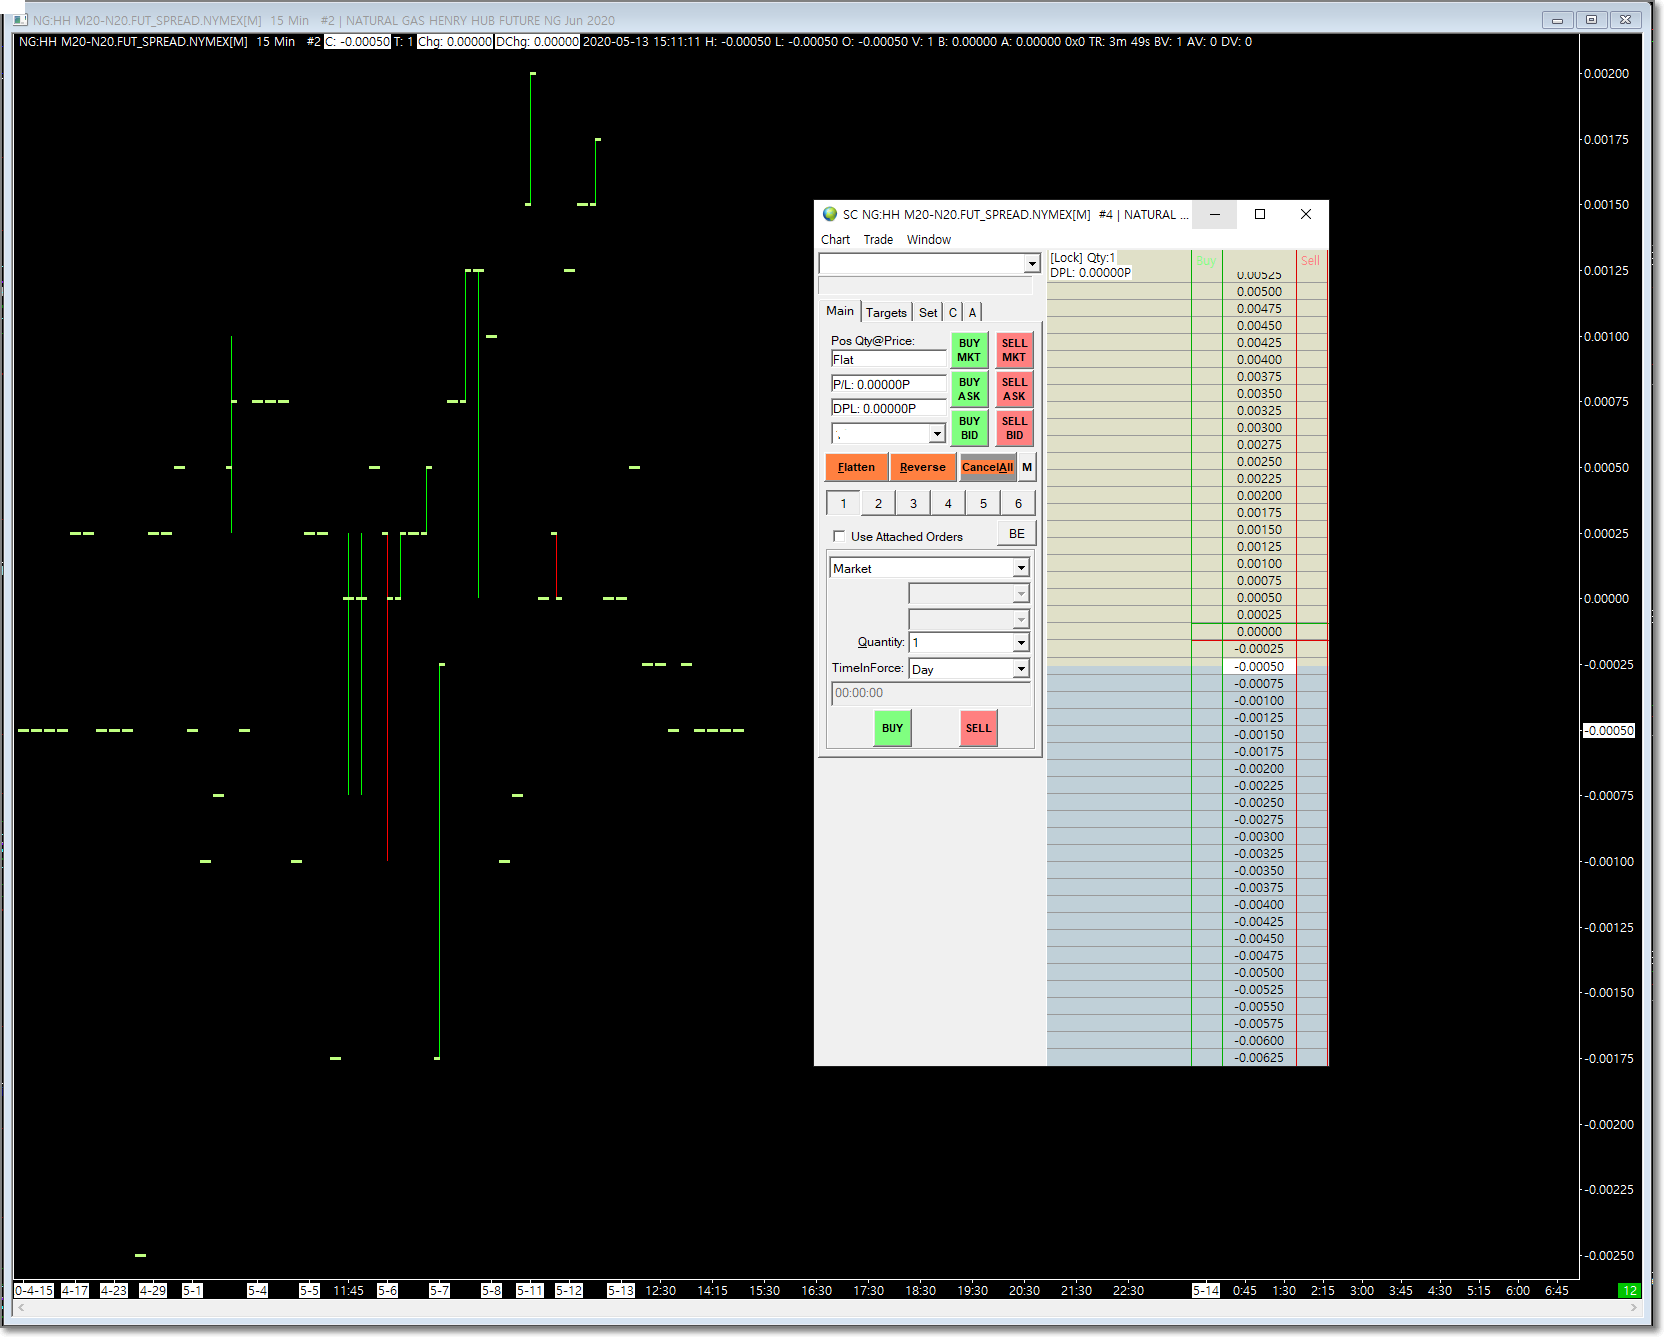This screenshot has height=1337, width=1664.
Task: Expand the trade account dropdown at the top
Action: (1032, 264)
